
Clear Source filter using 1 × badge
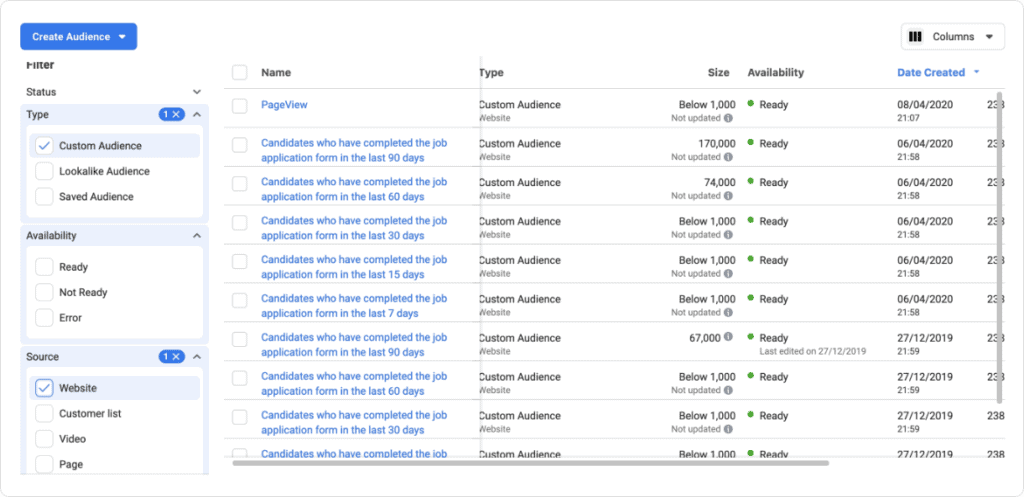click(x=171, y=357)
